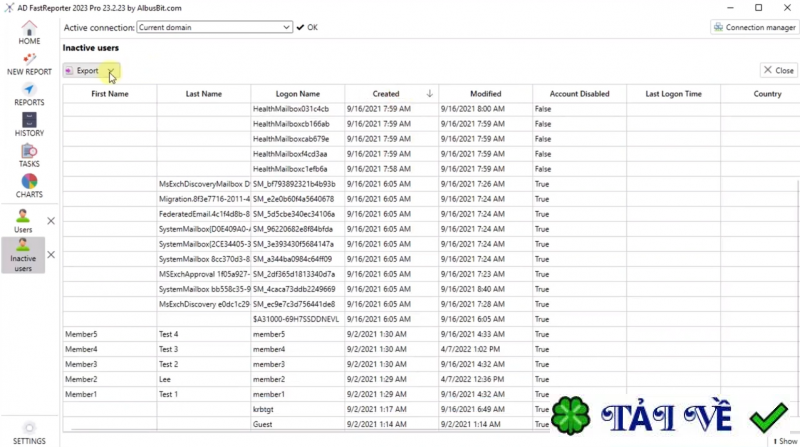800x447 pixels.
Task: Select the Member4 first name cell
Action: point(110,350)
